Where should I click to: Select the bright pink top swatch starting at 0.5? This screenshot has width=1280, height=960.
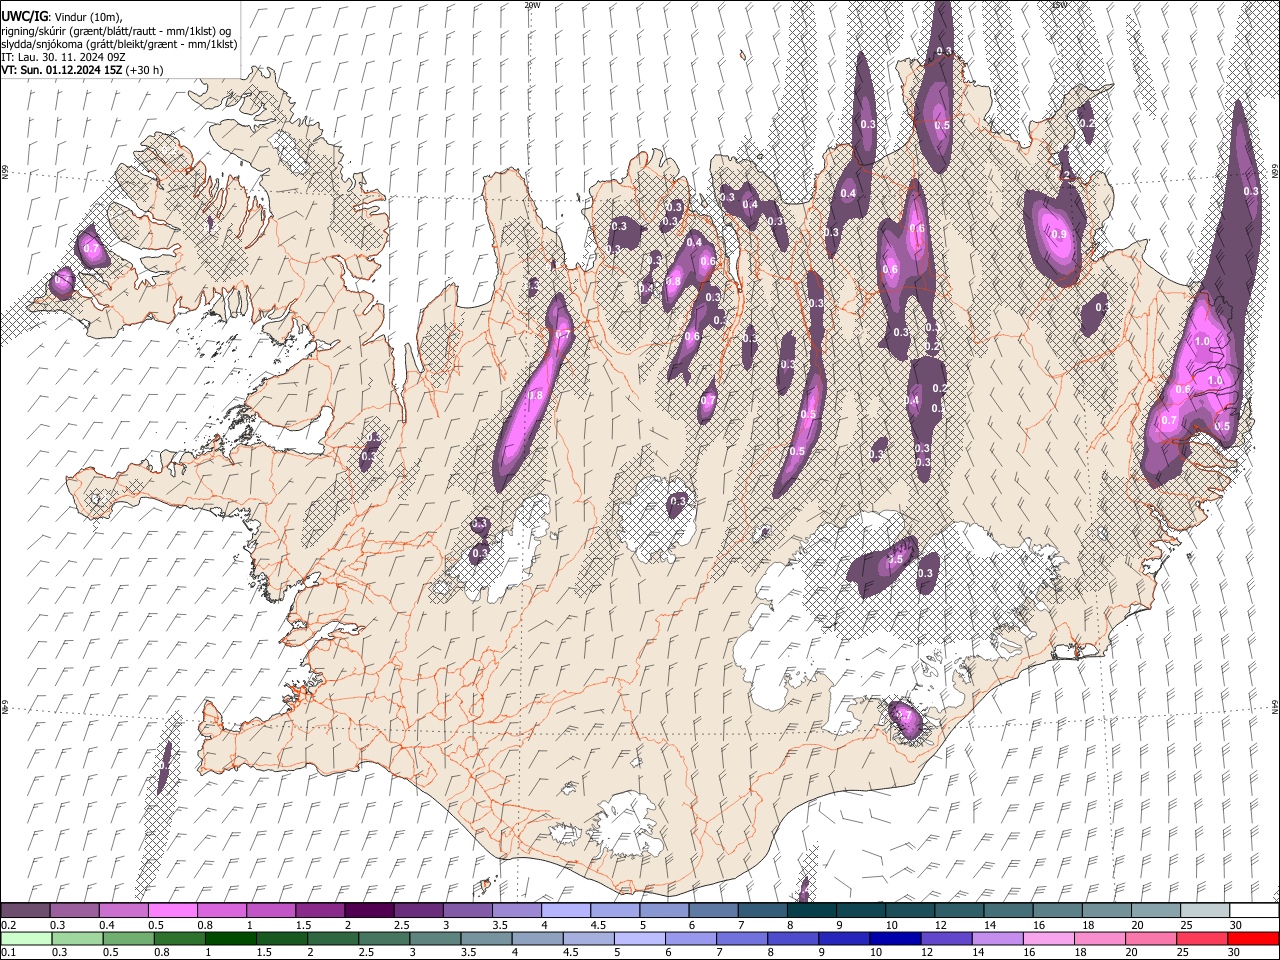click(x=172, y=910)
